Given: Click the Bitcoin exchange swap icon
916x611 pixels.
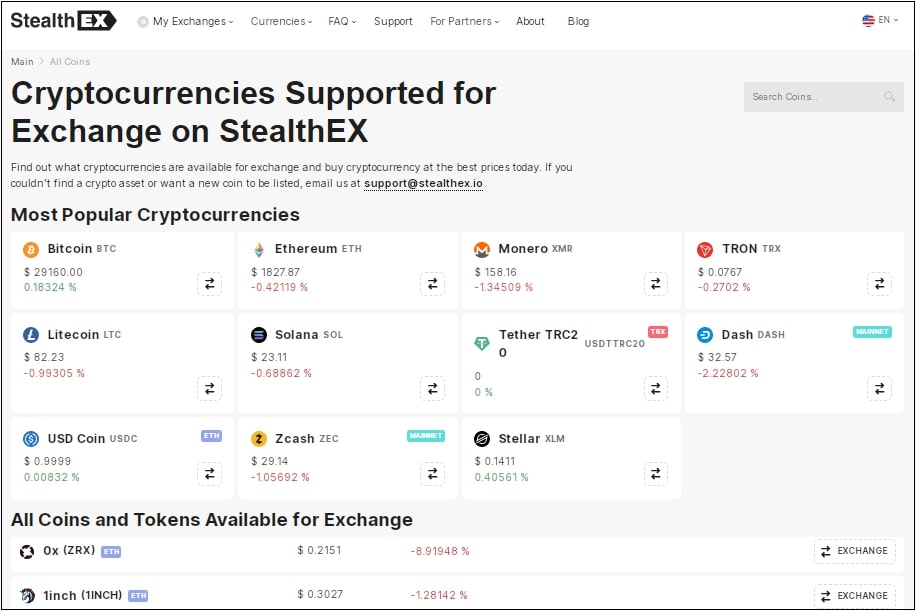Looking at the screenshot, I should (209, 284).
